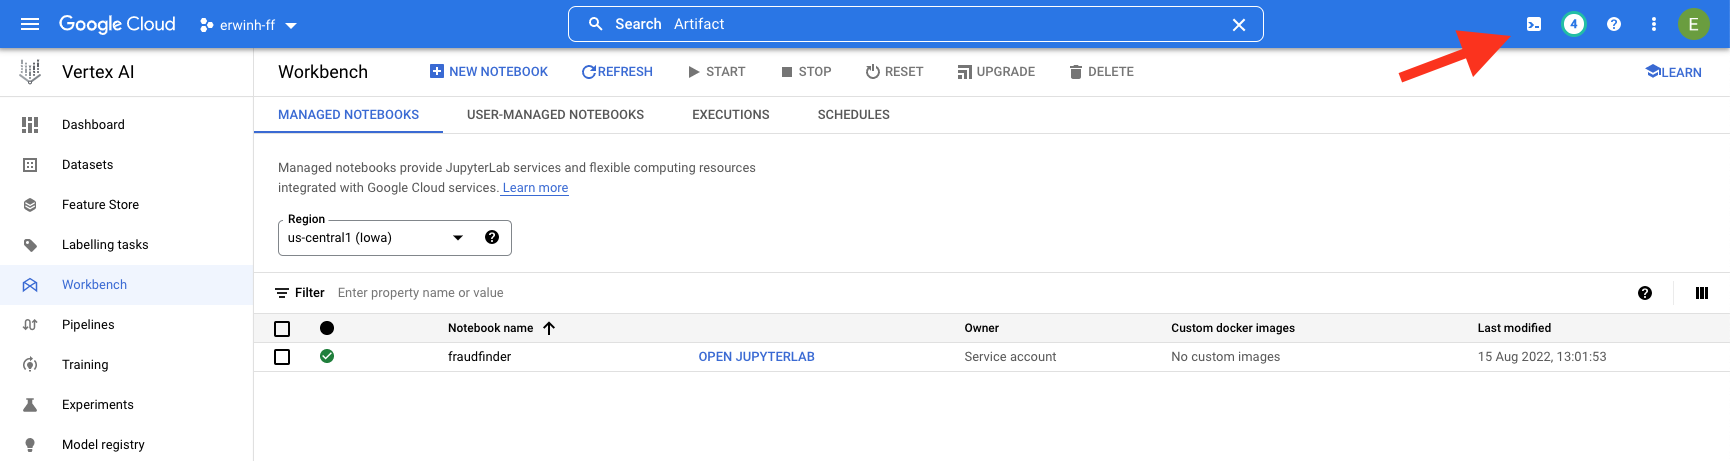Screen dimensions: 1730x461
Task: Open the three-dot settings menu
Action: (1653, 24)
